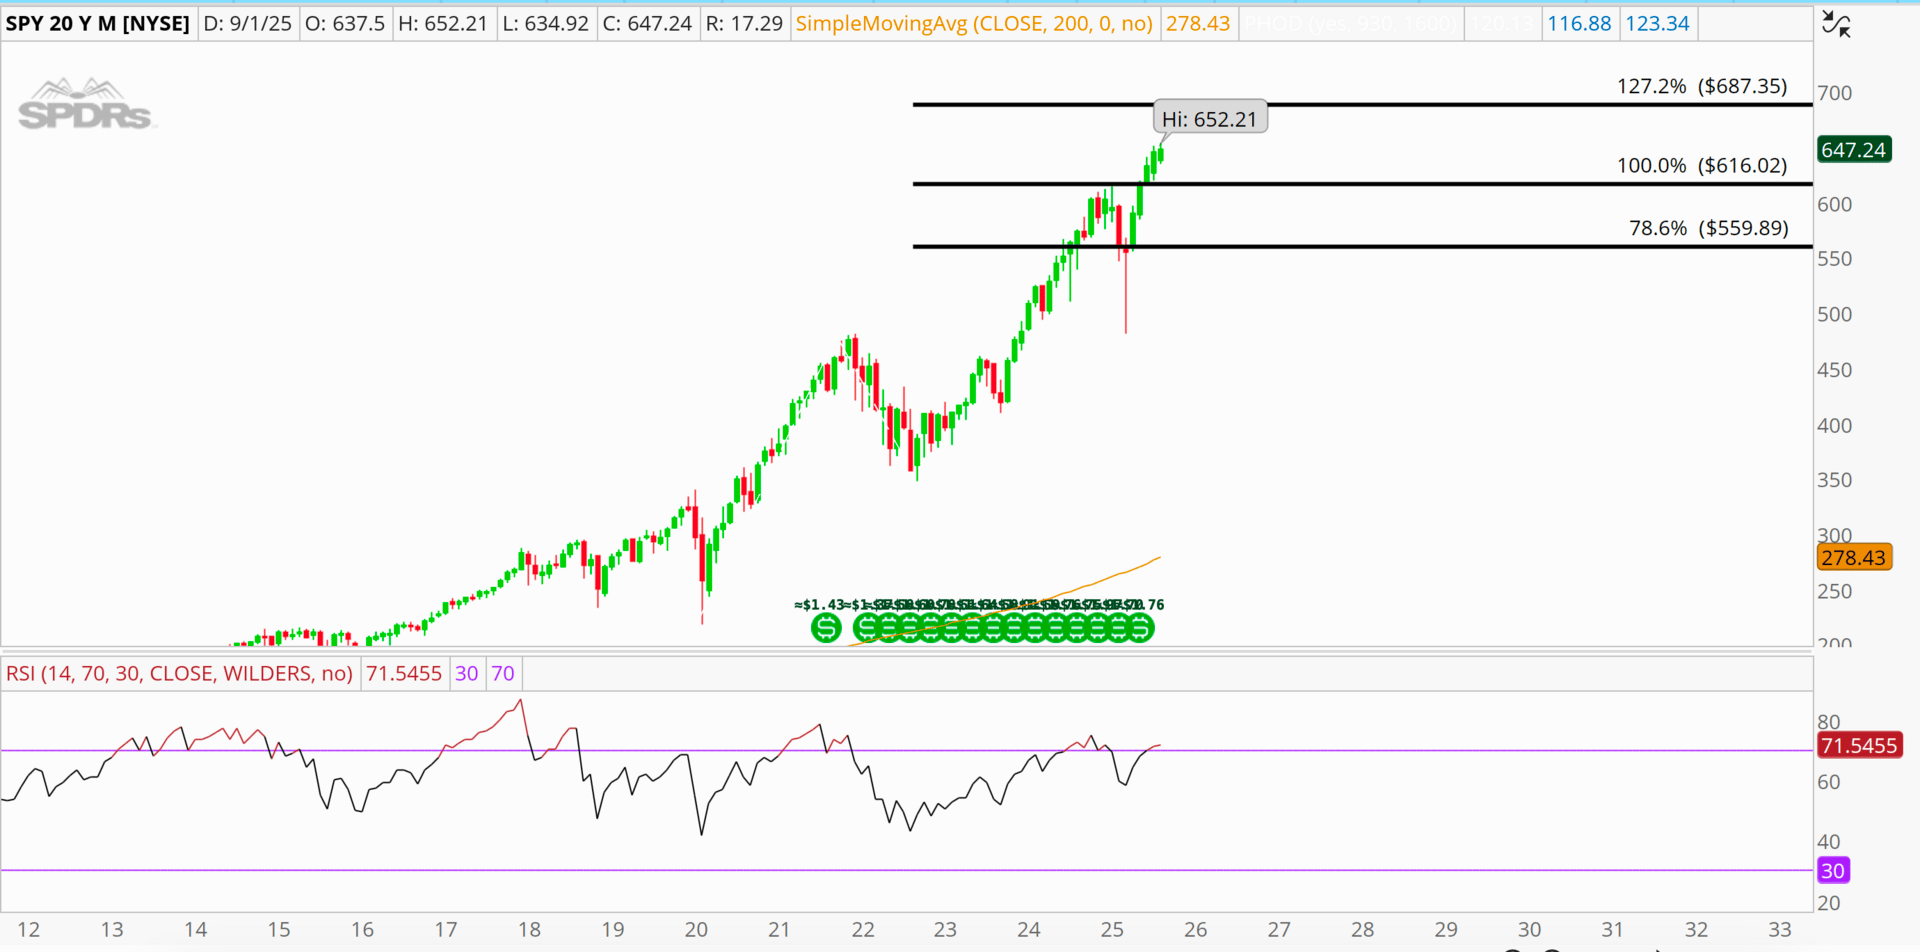This screenshot has width=1920, height=952.
Task: Click the faded 120.13 PHOD value
Action: (1501, 23)
